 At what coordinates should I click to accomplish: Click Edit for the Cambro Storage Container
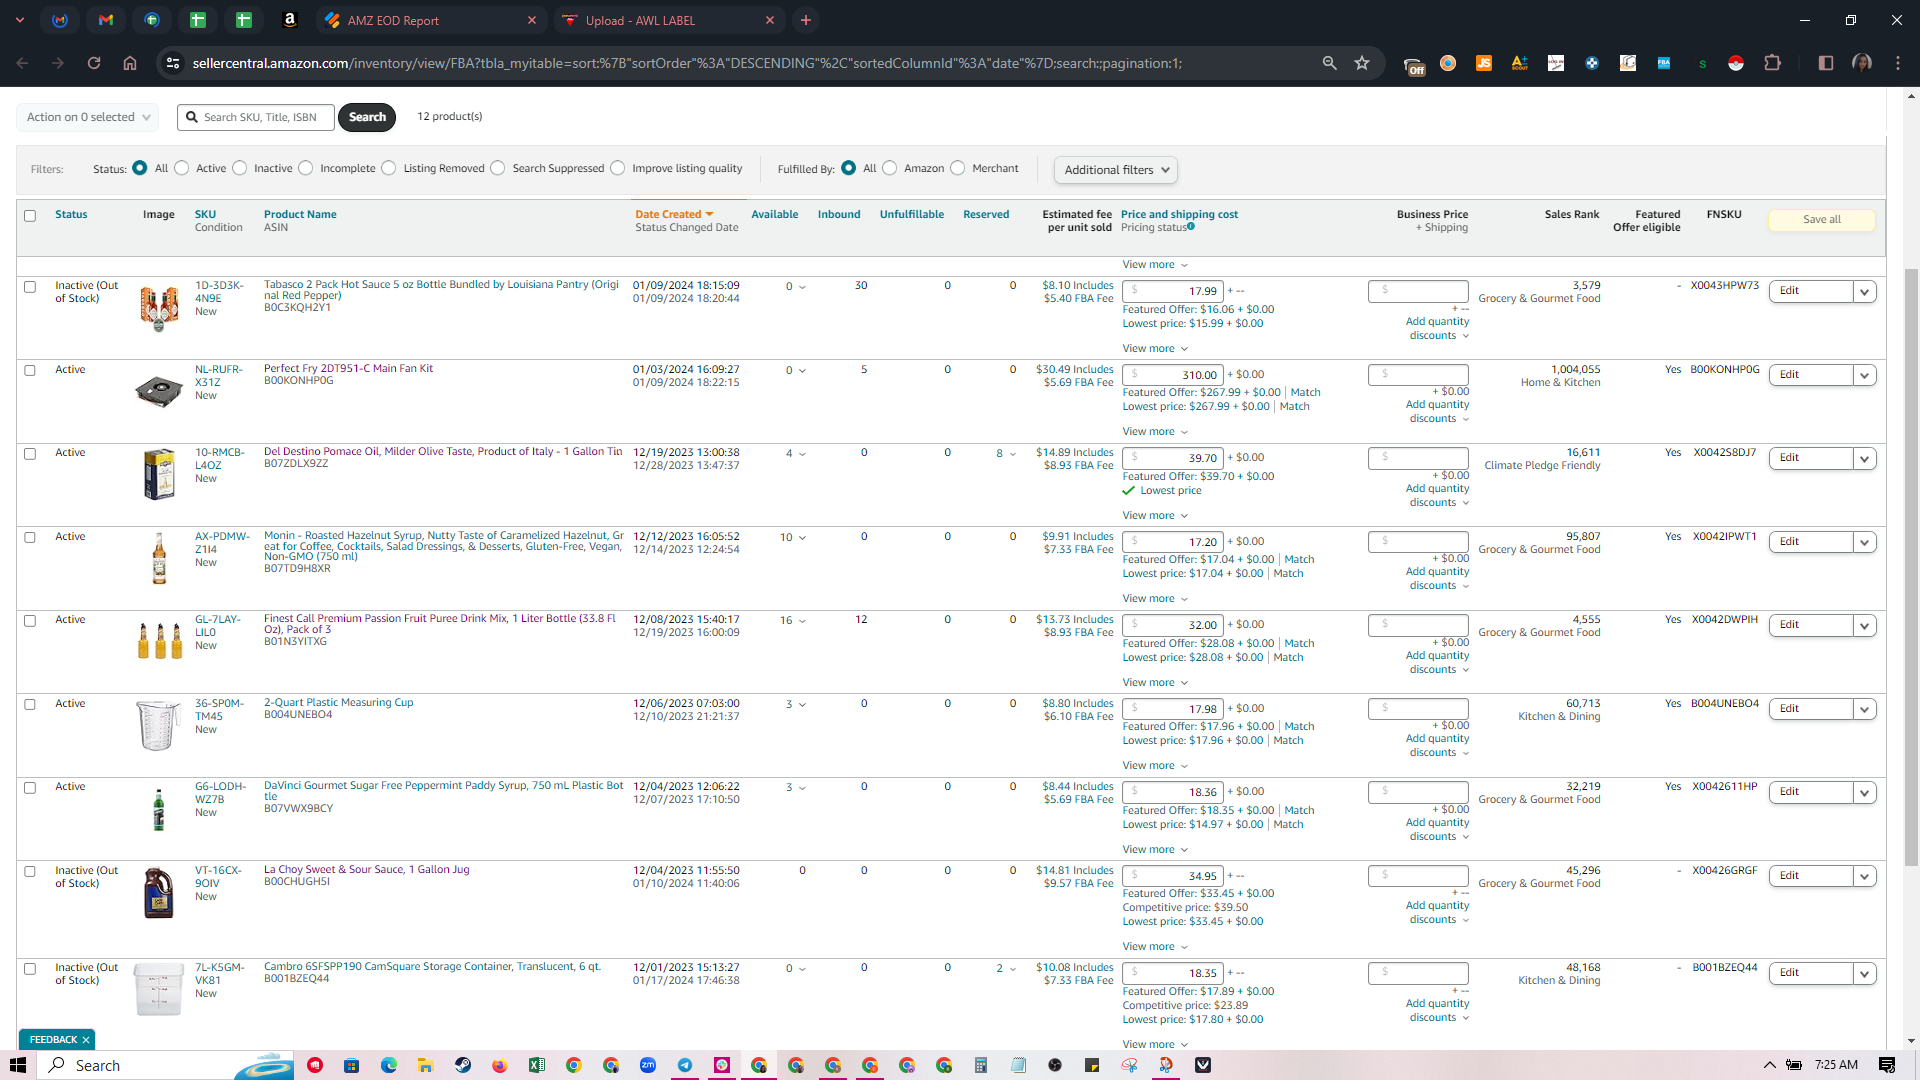pos(1811,973)
